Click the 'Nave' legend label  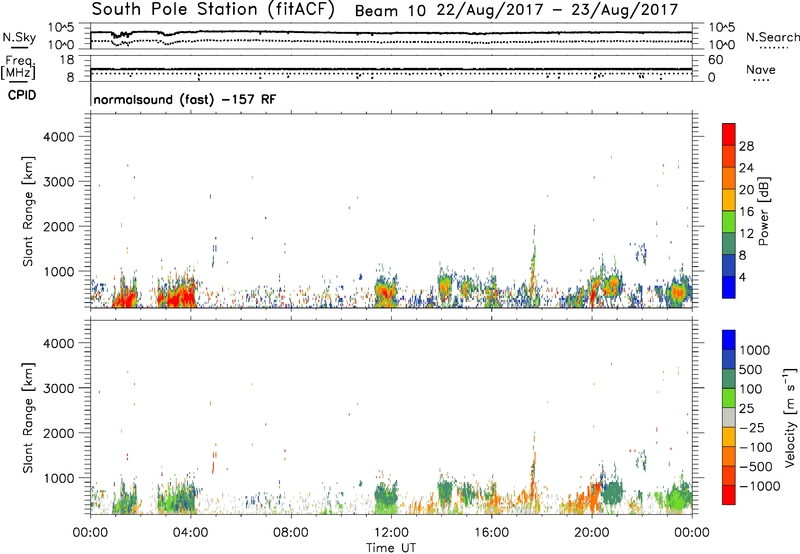click(x=760, y=70)
